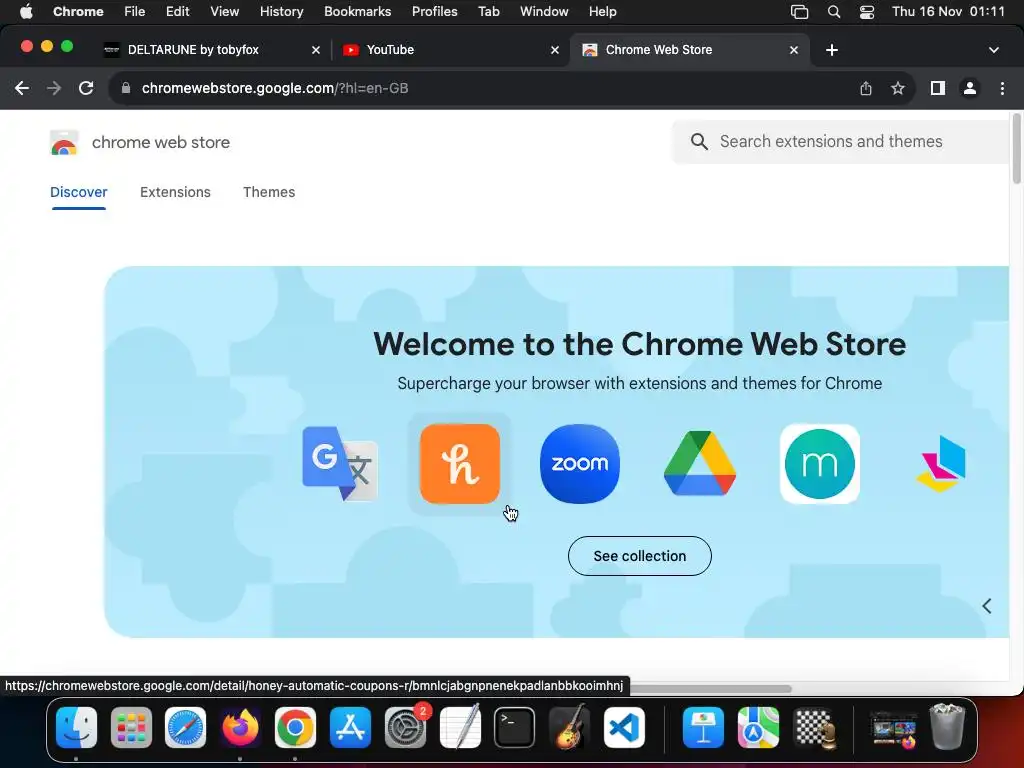Open the Zoom extension icon
The width and height of the screenshot is (1024, 768).
coord(580,464)
